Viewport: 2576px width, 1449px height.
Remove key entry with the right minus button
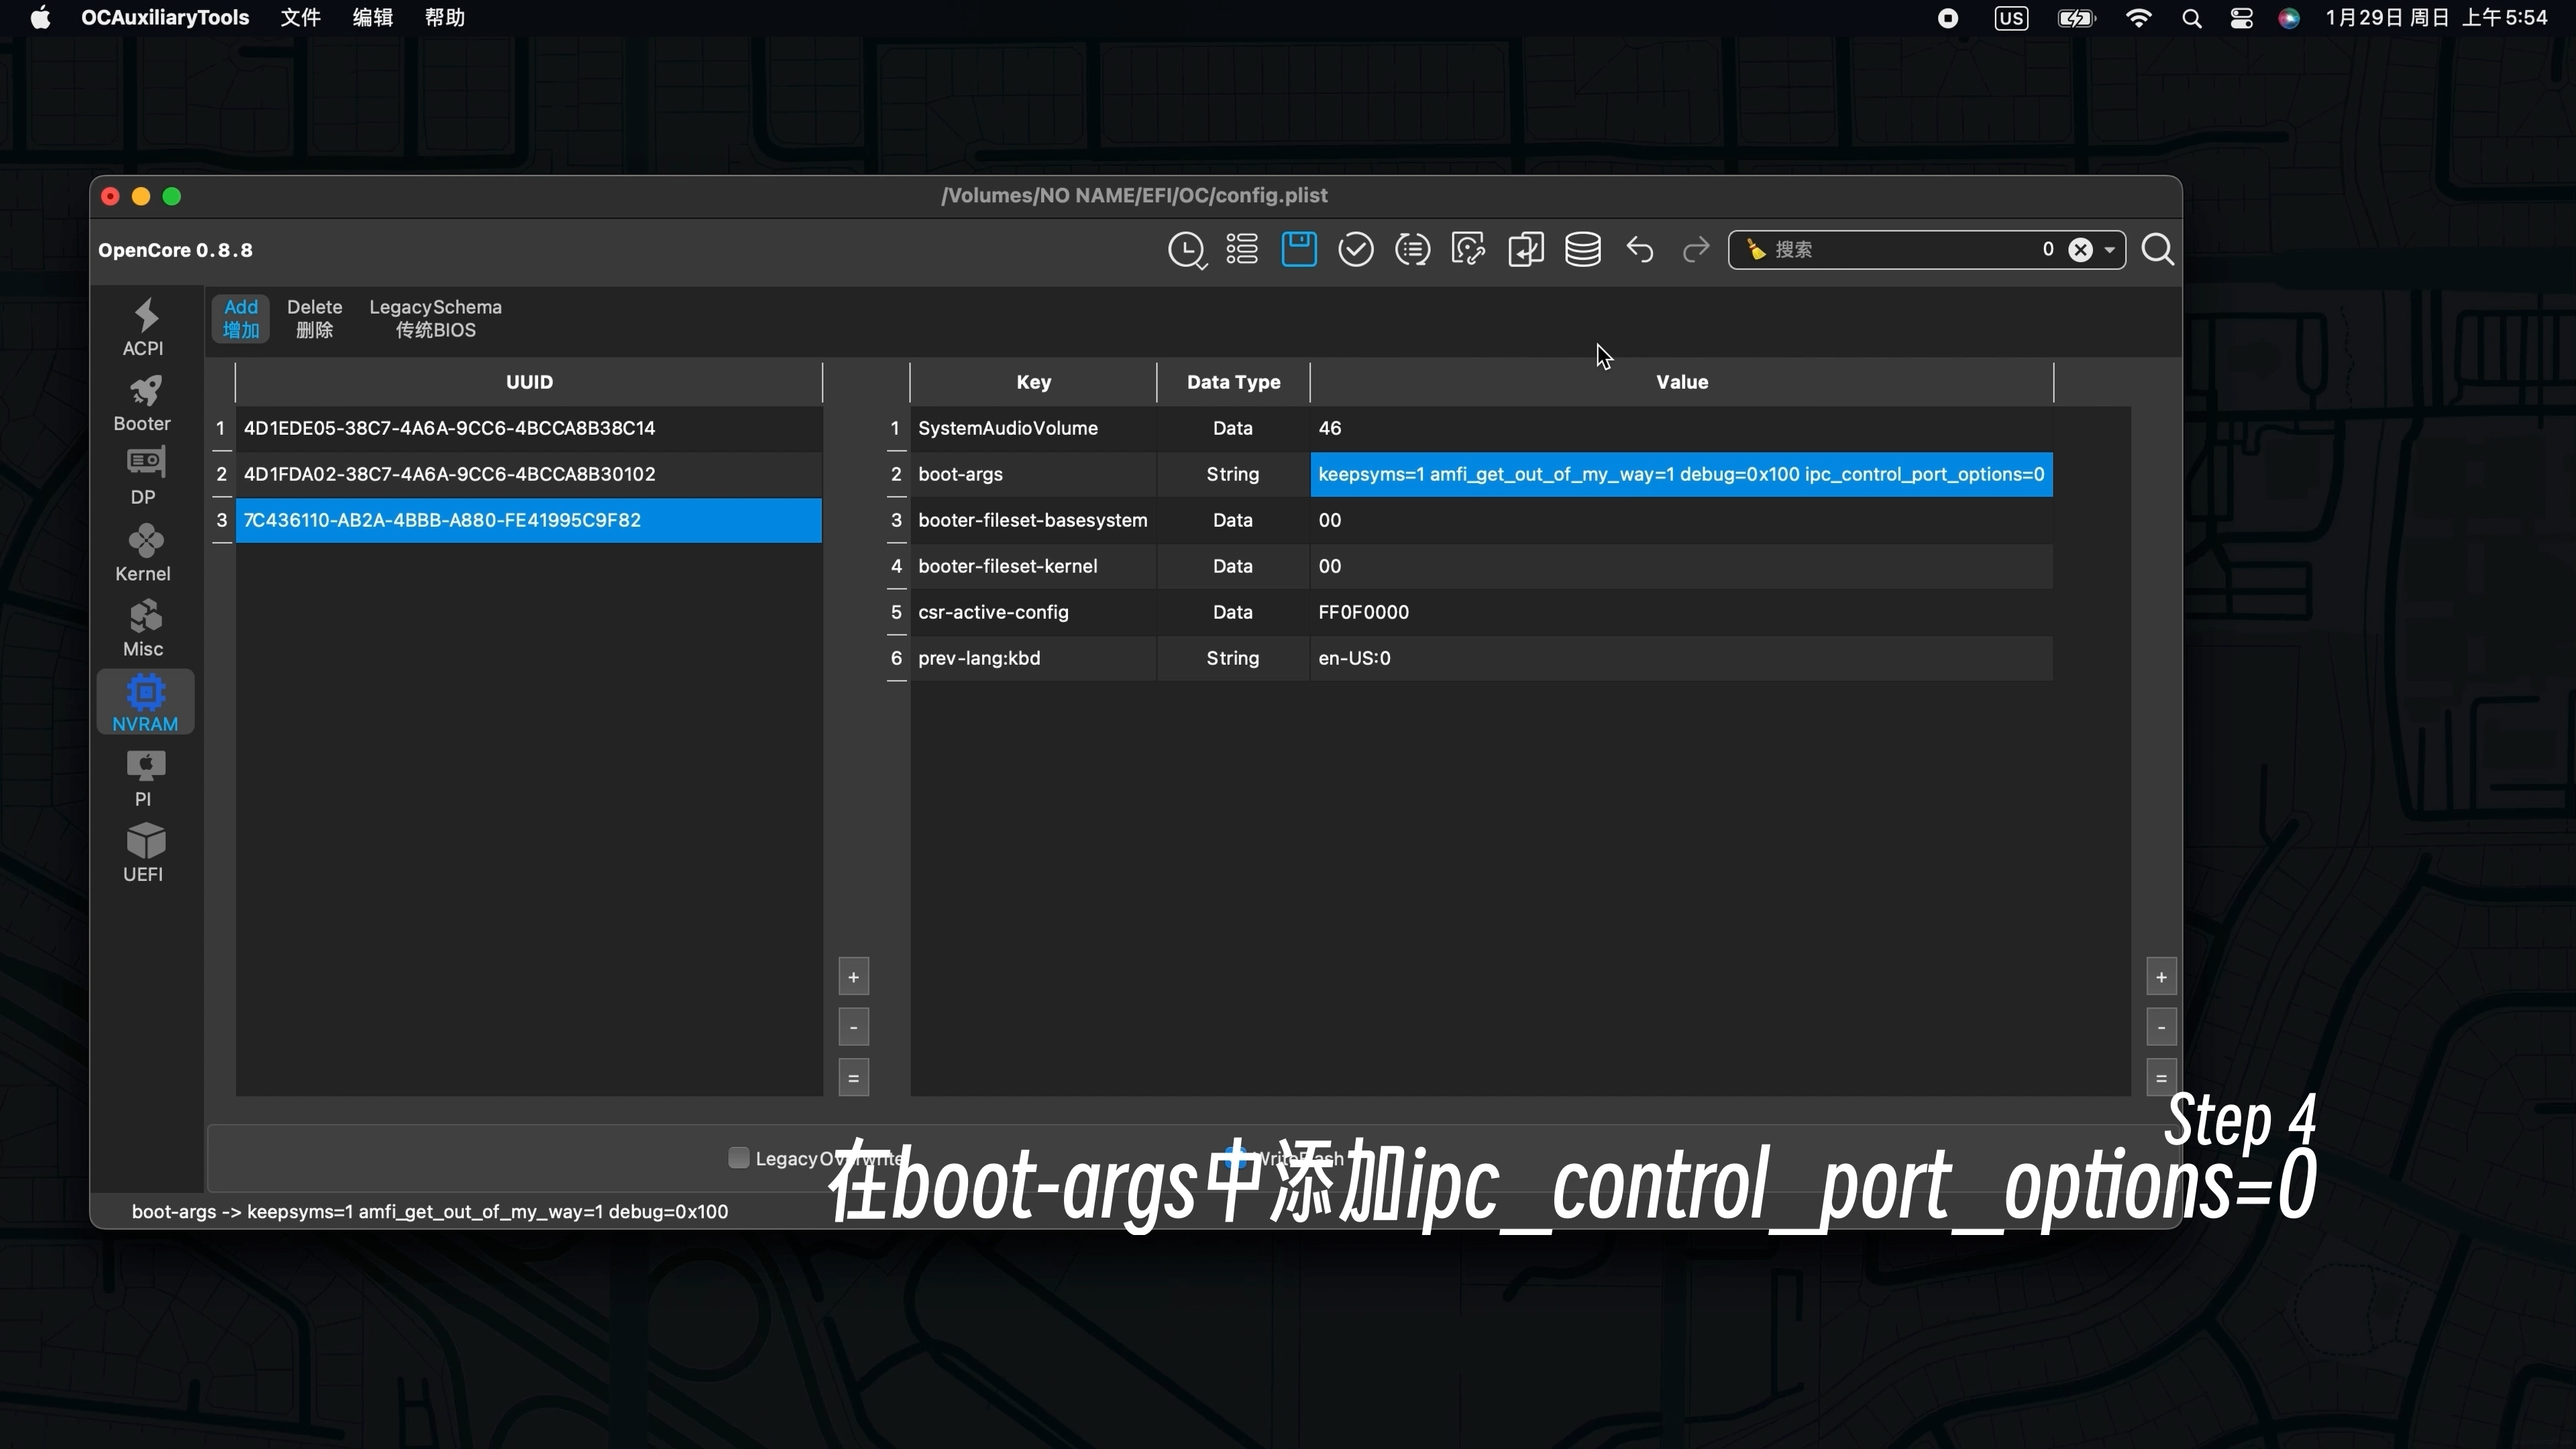(2161, 1027)
